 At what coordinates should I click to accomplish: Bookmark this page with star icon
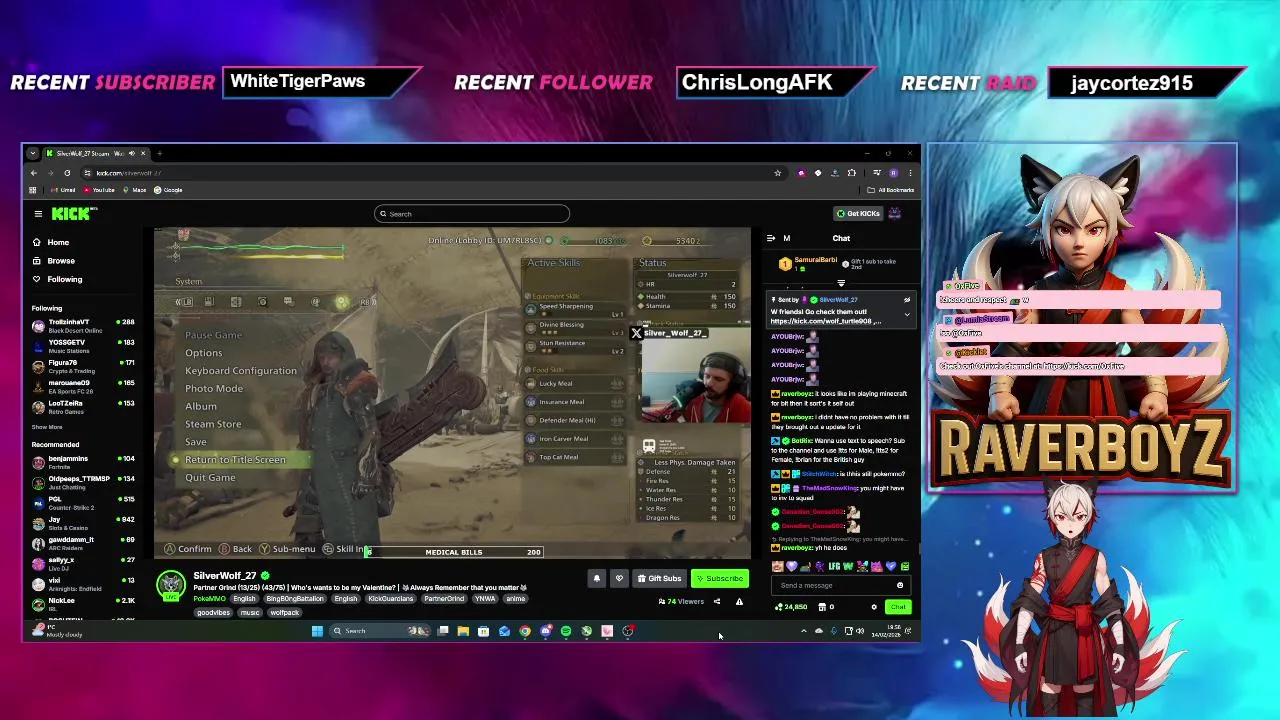pyautogui.click(x=777, y=173)
